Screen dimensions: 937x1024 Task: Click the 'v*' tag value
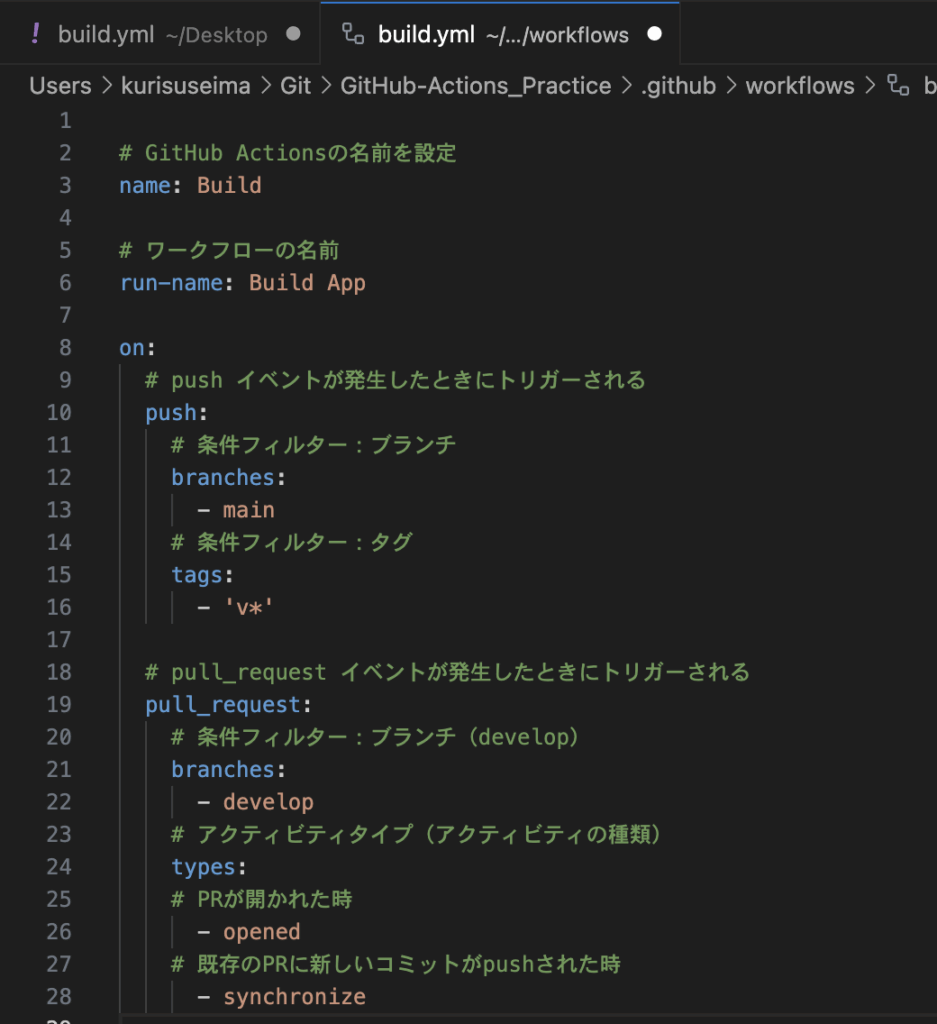click(248, 607)
